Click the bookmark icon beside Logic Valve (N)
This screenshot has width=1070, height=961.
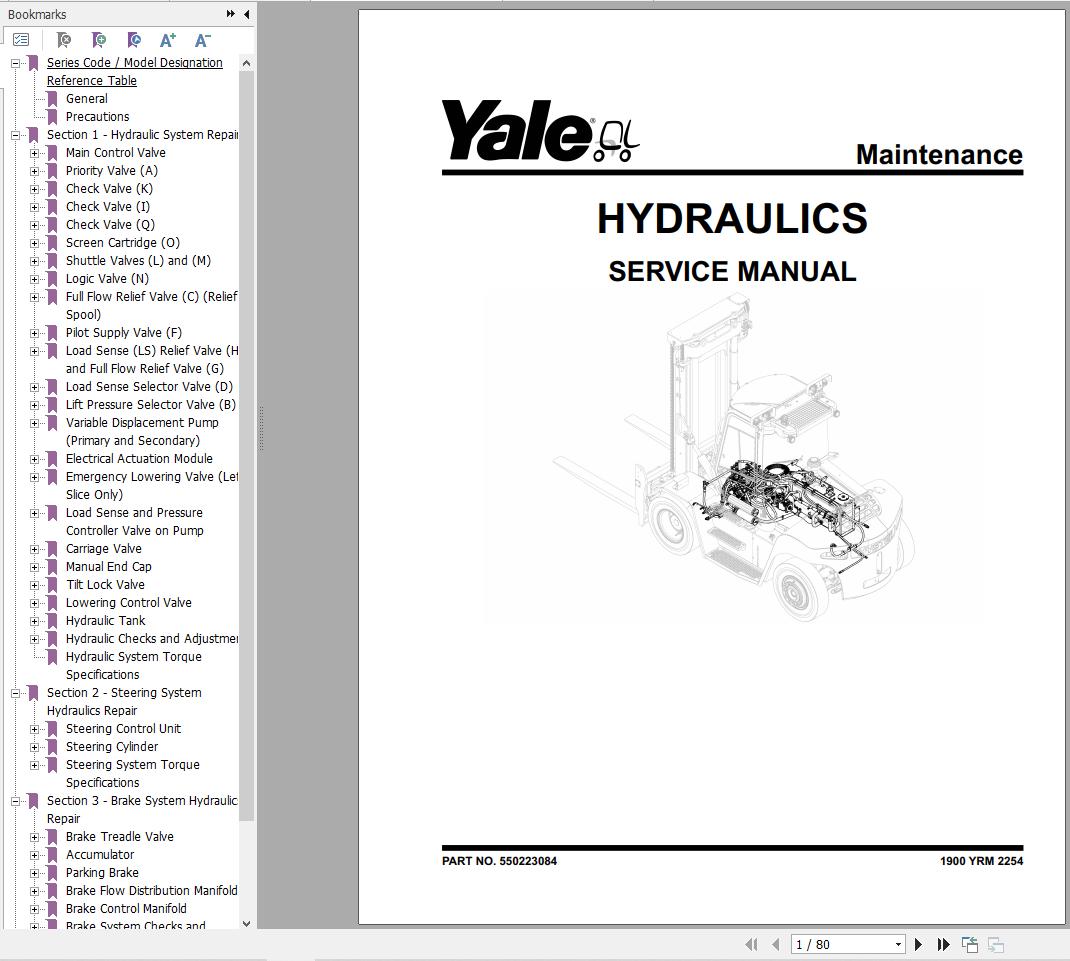click(x=52, y=279)
